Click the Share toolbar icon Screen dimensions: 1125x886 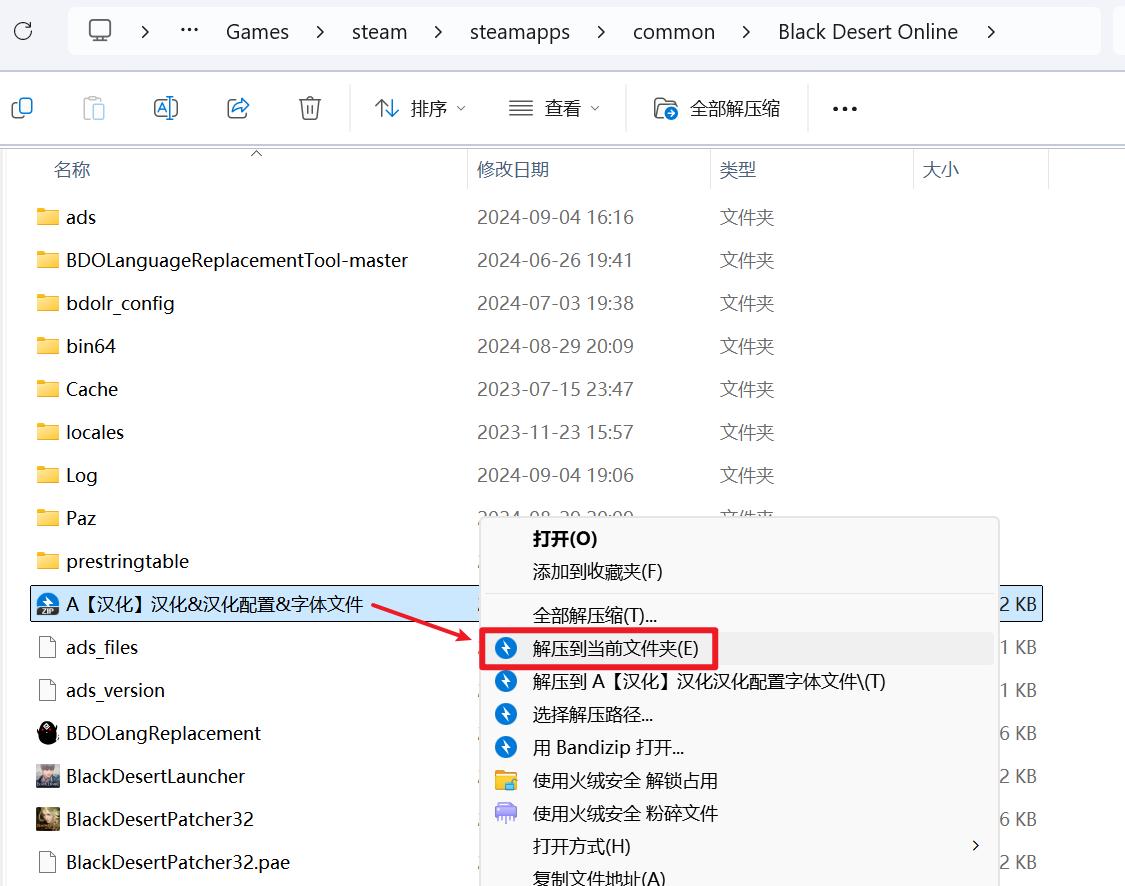click(238, 108)
